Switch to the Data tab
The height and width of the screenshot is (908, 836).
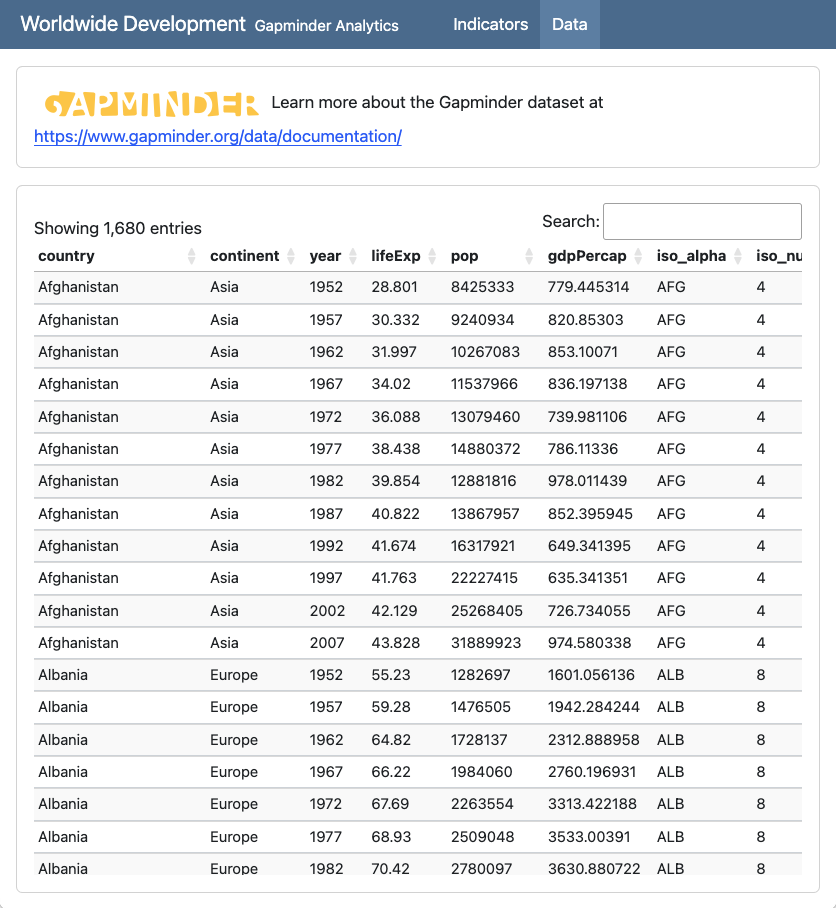pyautogui.click(x=569, y=24)
